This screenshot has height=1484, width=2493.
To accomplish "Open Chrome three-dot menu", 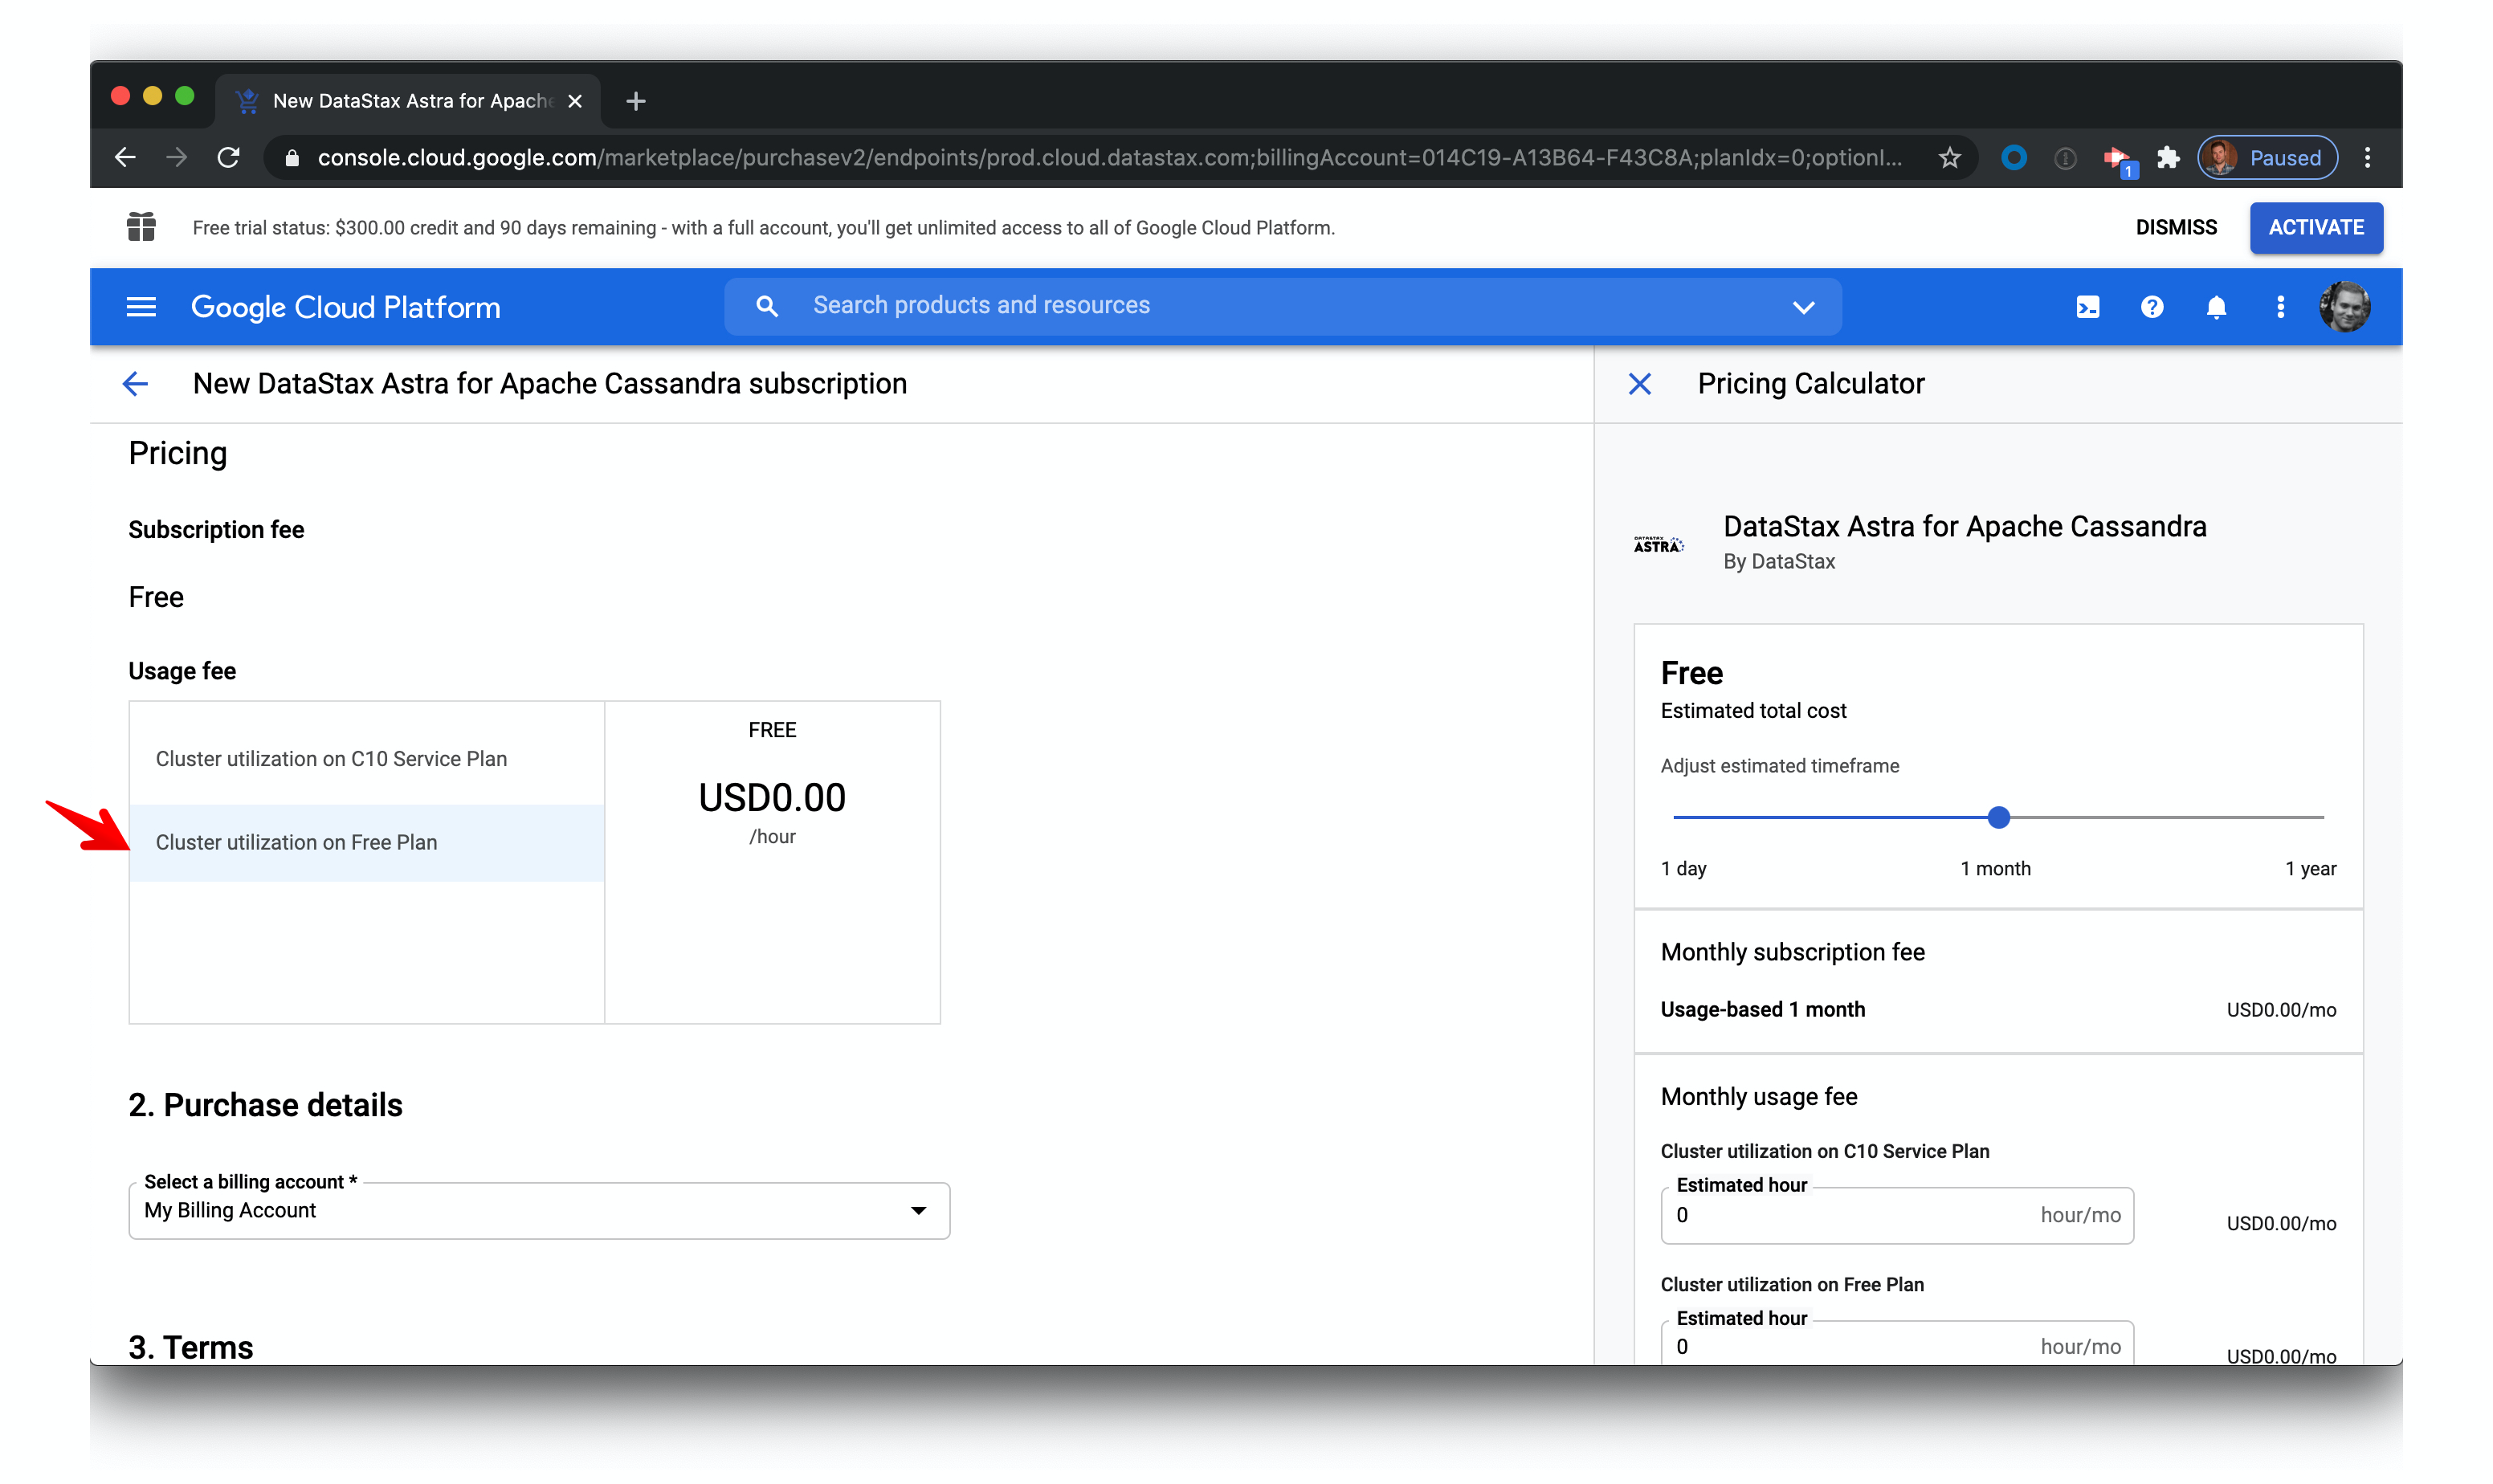I will coord(2366,158).
